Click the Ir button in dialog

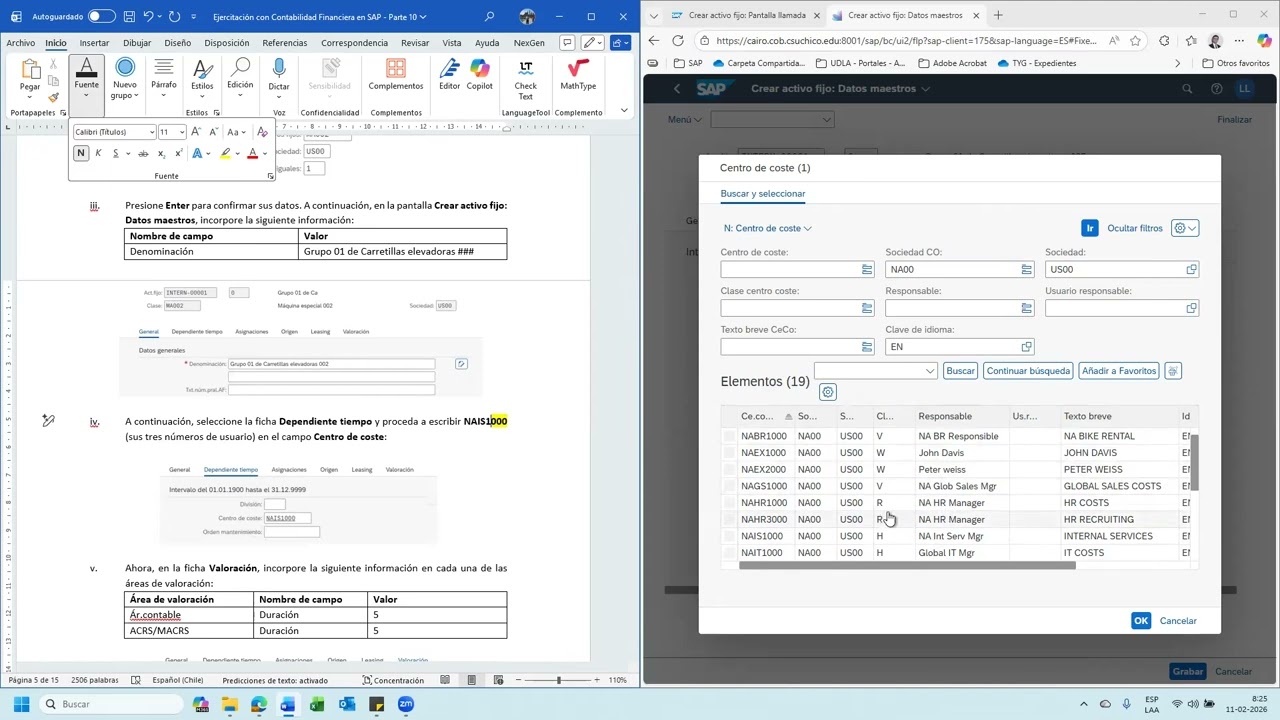pos(1090,228)
